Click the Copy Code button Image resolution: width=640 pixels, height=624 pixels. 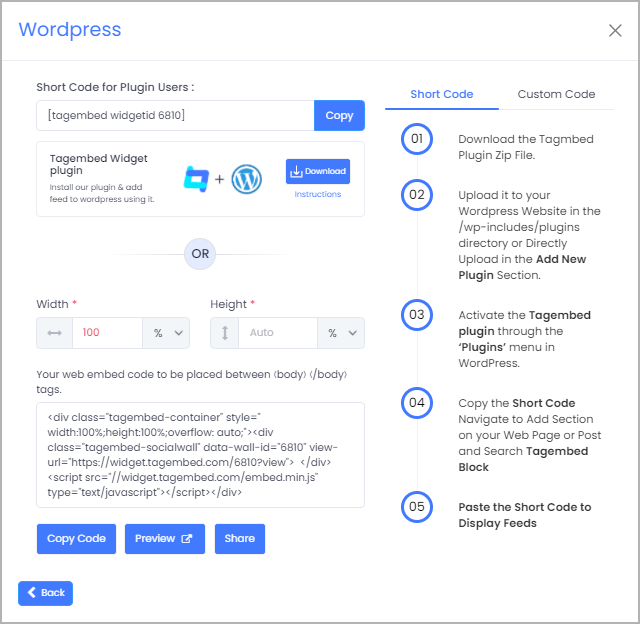coord(76,539)
